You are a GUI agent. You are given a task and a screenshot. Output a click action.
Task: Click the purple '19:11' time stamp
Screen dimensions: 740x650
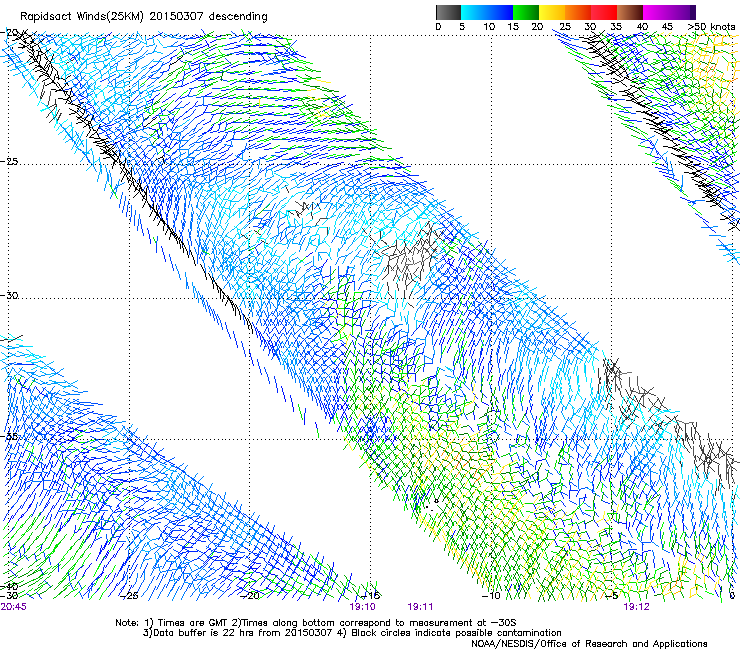coord(420,607)
